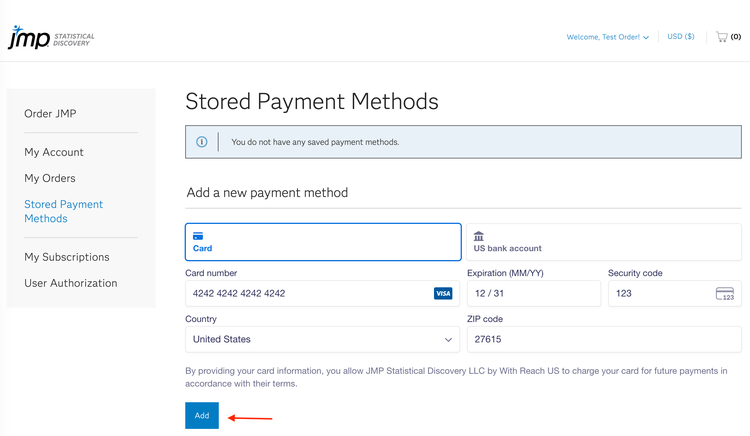Click the no saved payment methods message

pyautogui.click(x=315, y=142)
